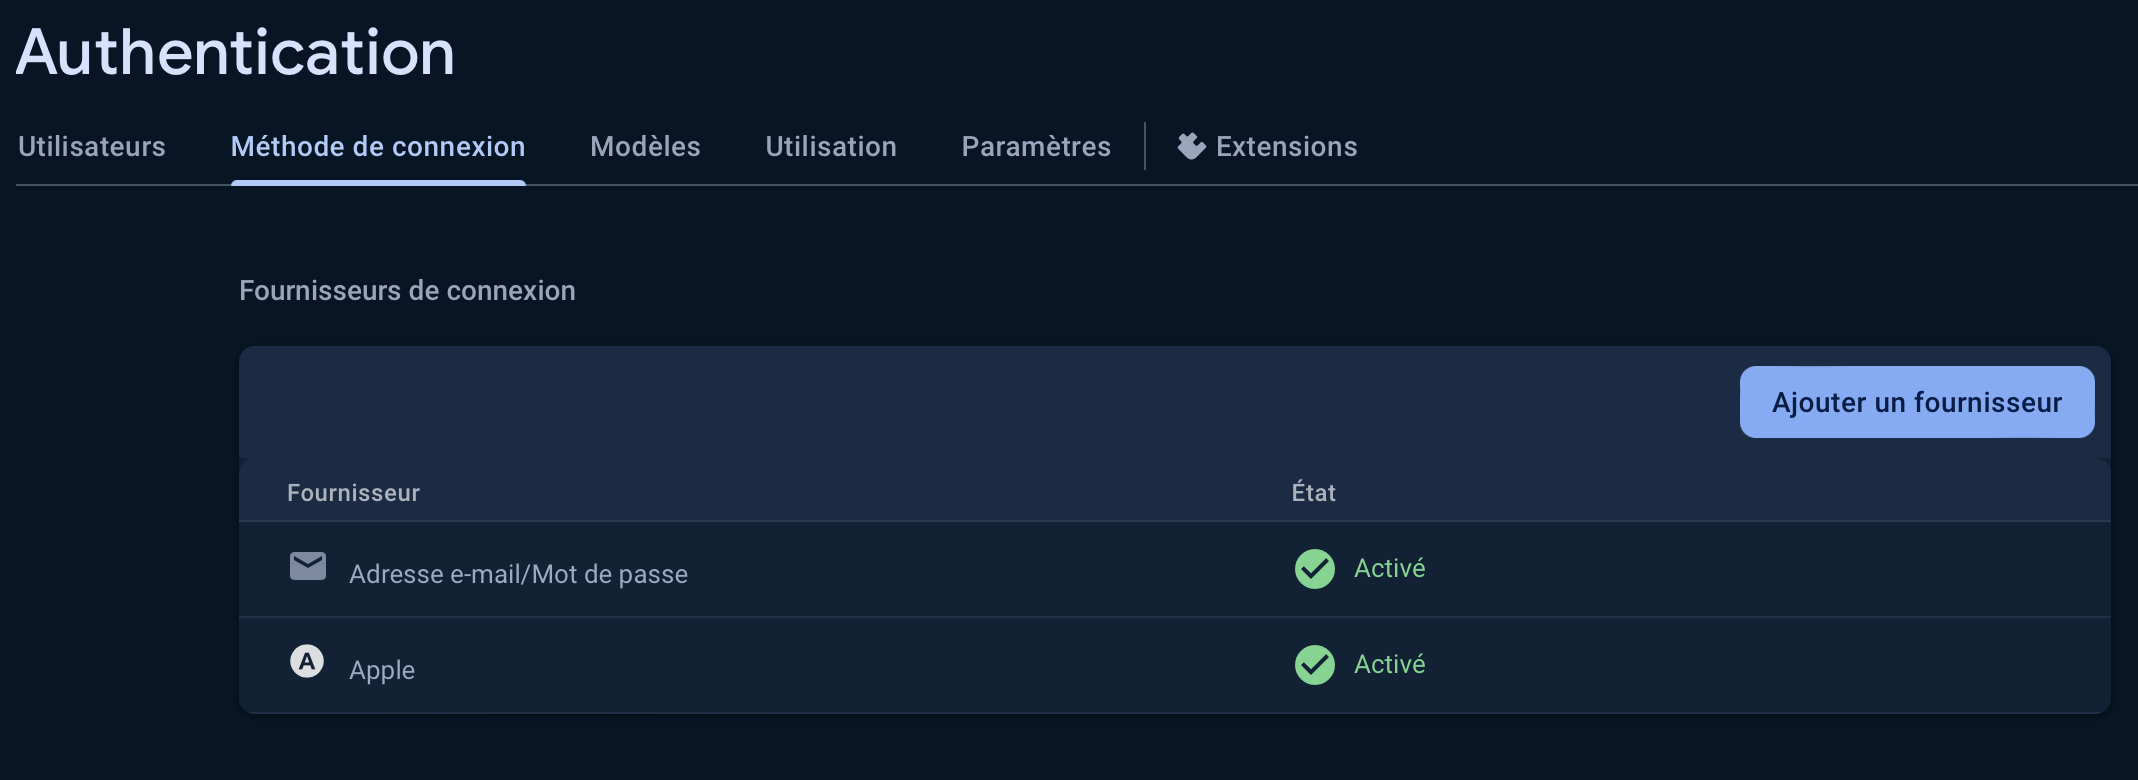The image size is (2138, 780).
Task: Click the Authentication page title
Action: click(x=236, y=52)
